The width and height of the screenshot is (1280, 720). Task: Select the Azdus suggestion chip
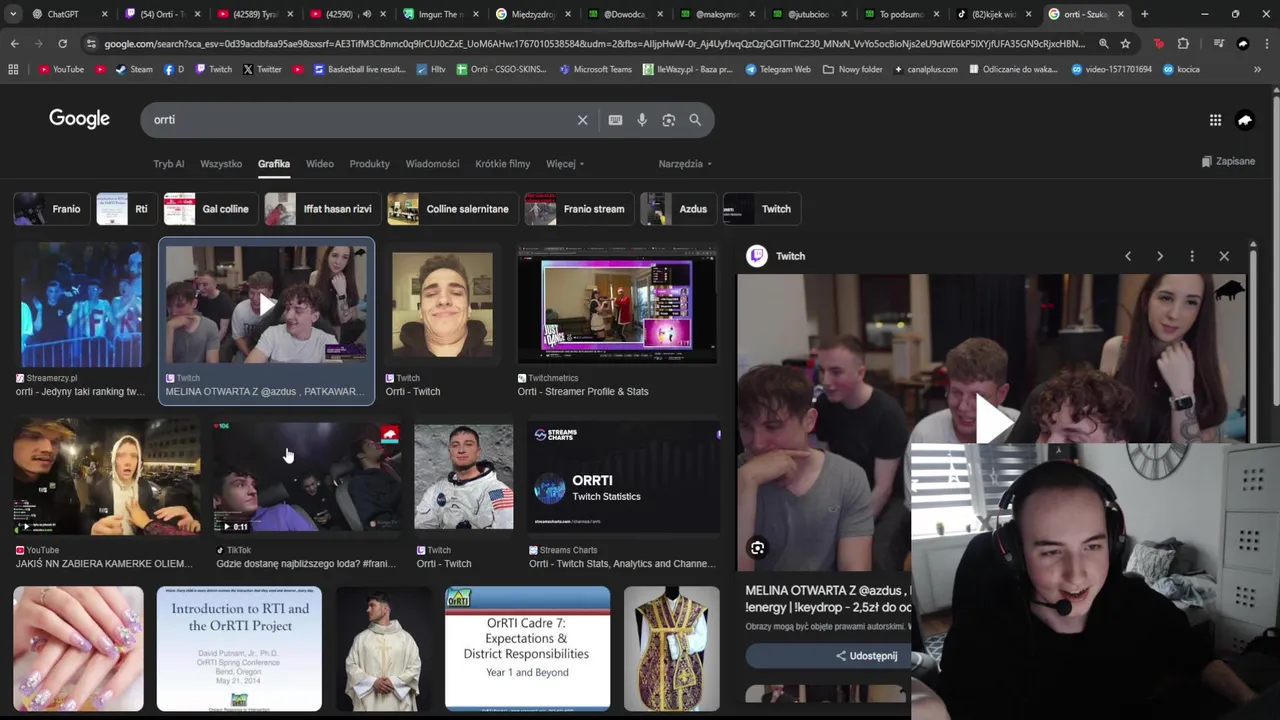(677, 209)
